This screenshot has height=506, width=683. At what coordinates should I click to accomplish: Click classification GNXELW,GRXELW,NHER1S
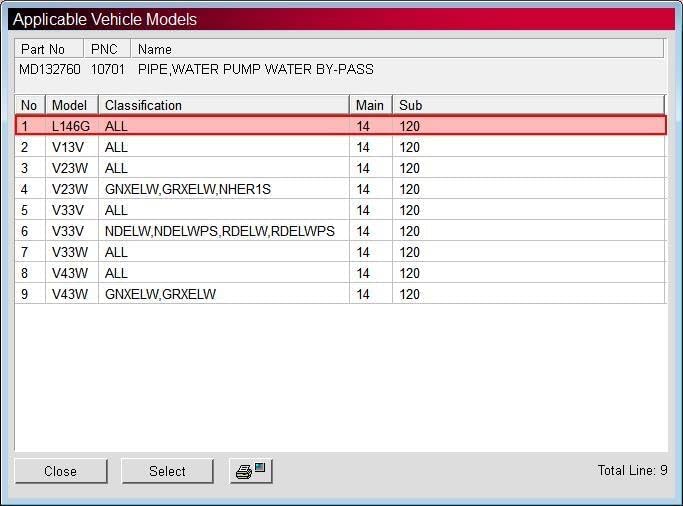click(188, 189)
